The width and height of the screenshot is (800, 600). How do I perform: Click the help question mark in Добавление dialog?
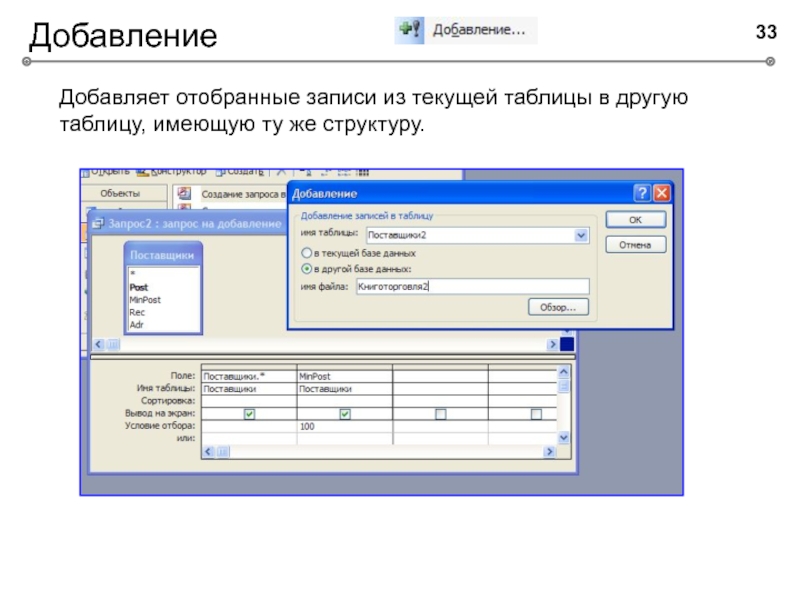(x=642, y=193)
